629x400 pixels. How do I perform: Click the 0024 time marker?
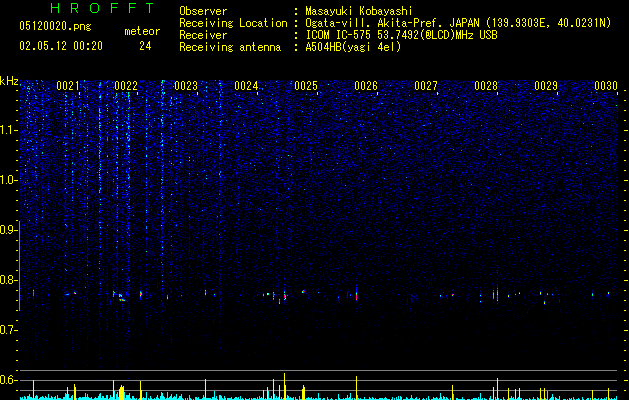pyautogui.click(x=246, y=86)
